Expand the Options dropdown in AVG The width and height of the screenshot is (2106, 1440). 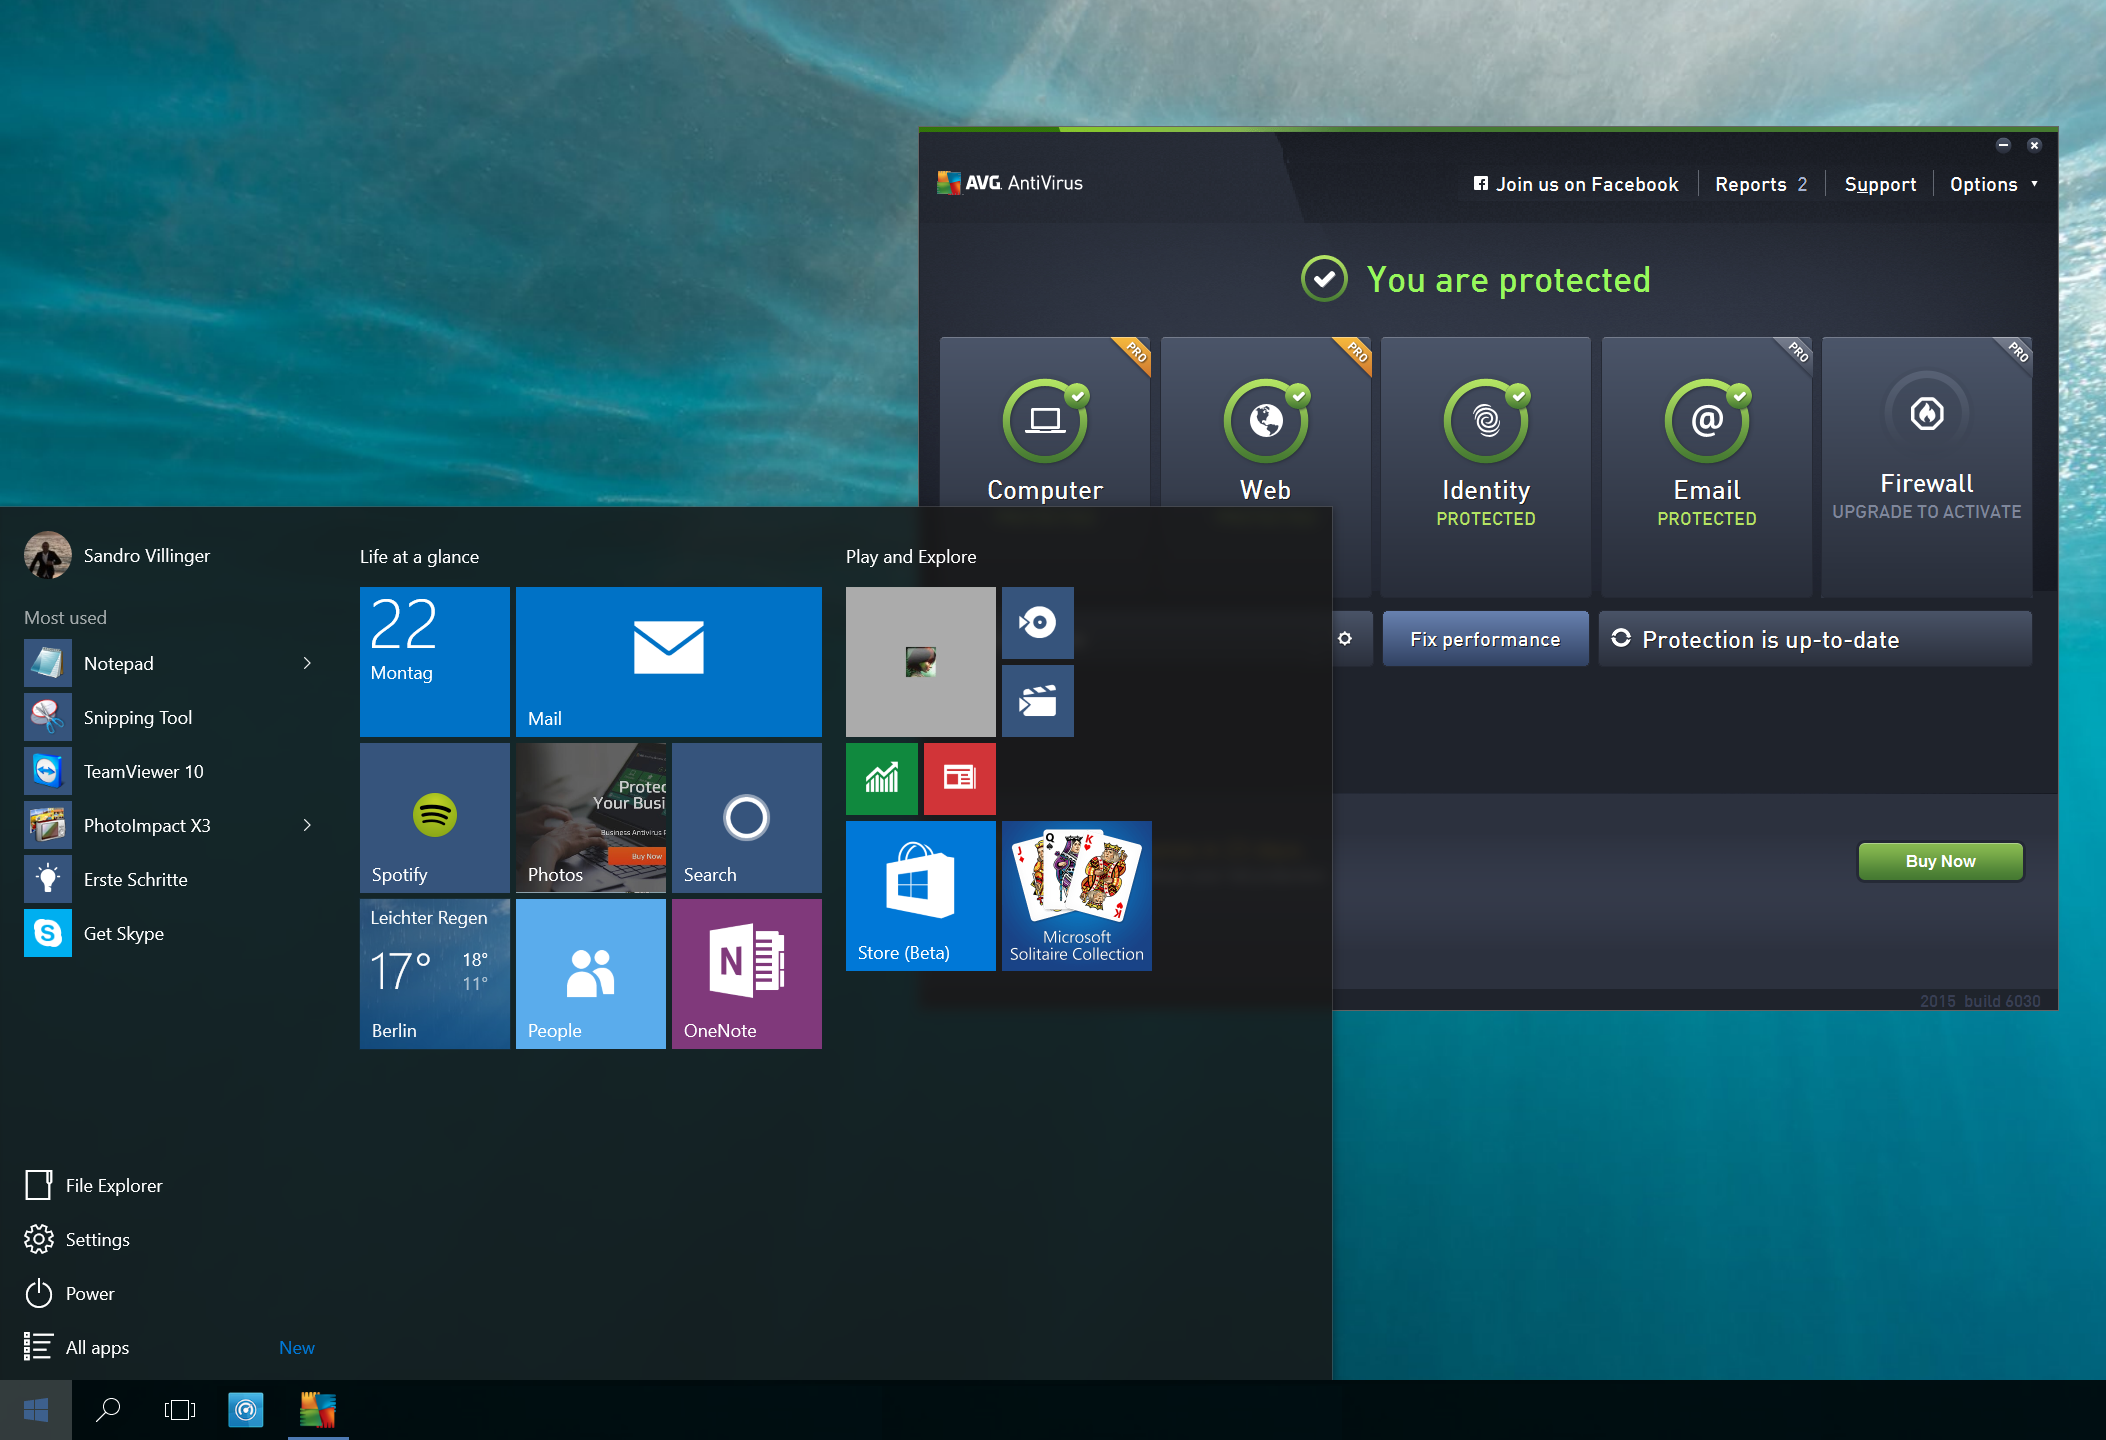click(1993, 184)
